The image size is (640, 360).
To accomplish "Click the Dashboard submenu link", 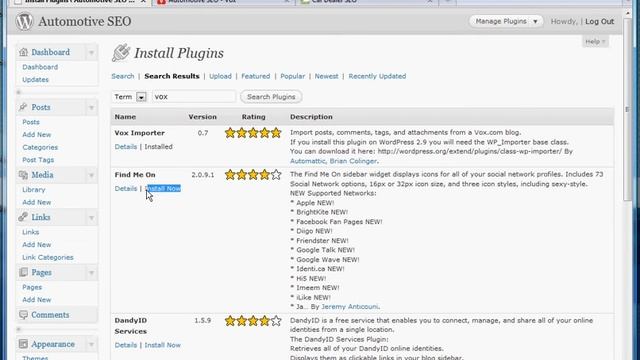I will [x=40, y=67].
